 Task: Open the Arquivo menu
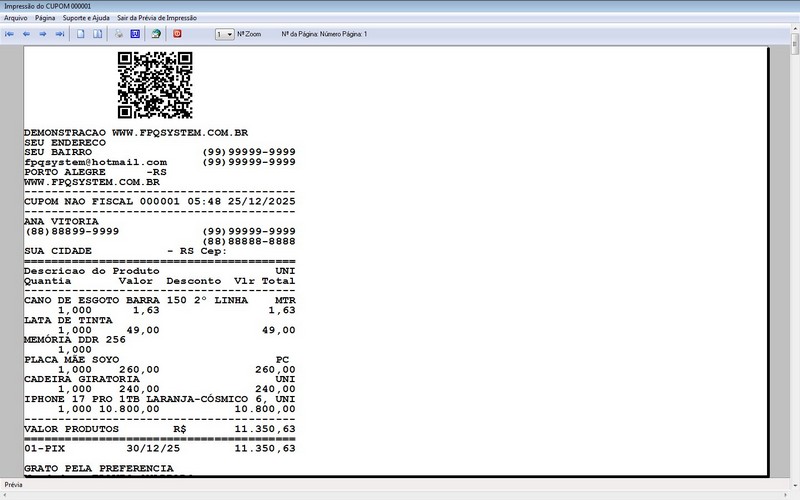15,18
